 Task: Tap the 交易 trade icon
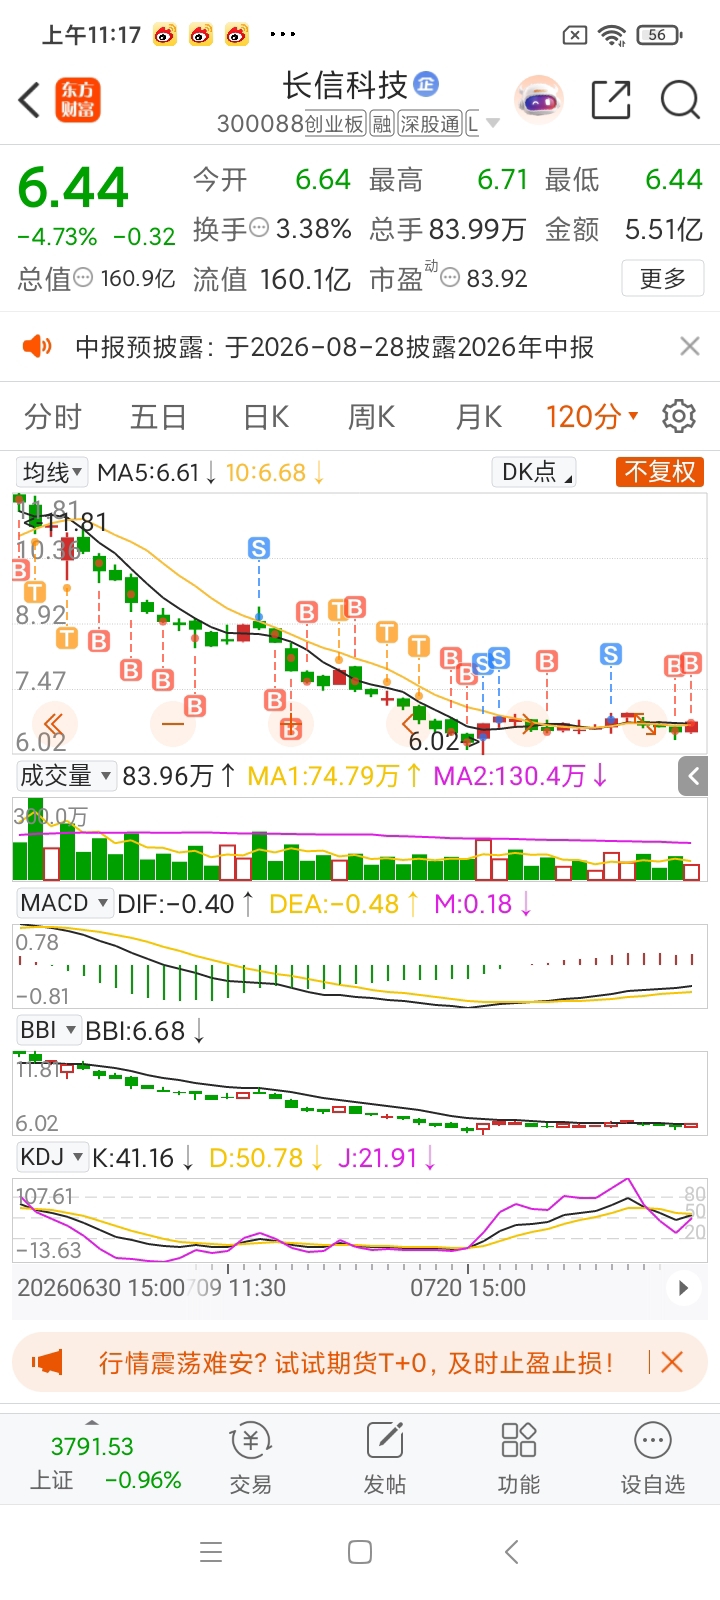pos(250,1458)
